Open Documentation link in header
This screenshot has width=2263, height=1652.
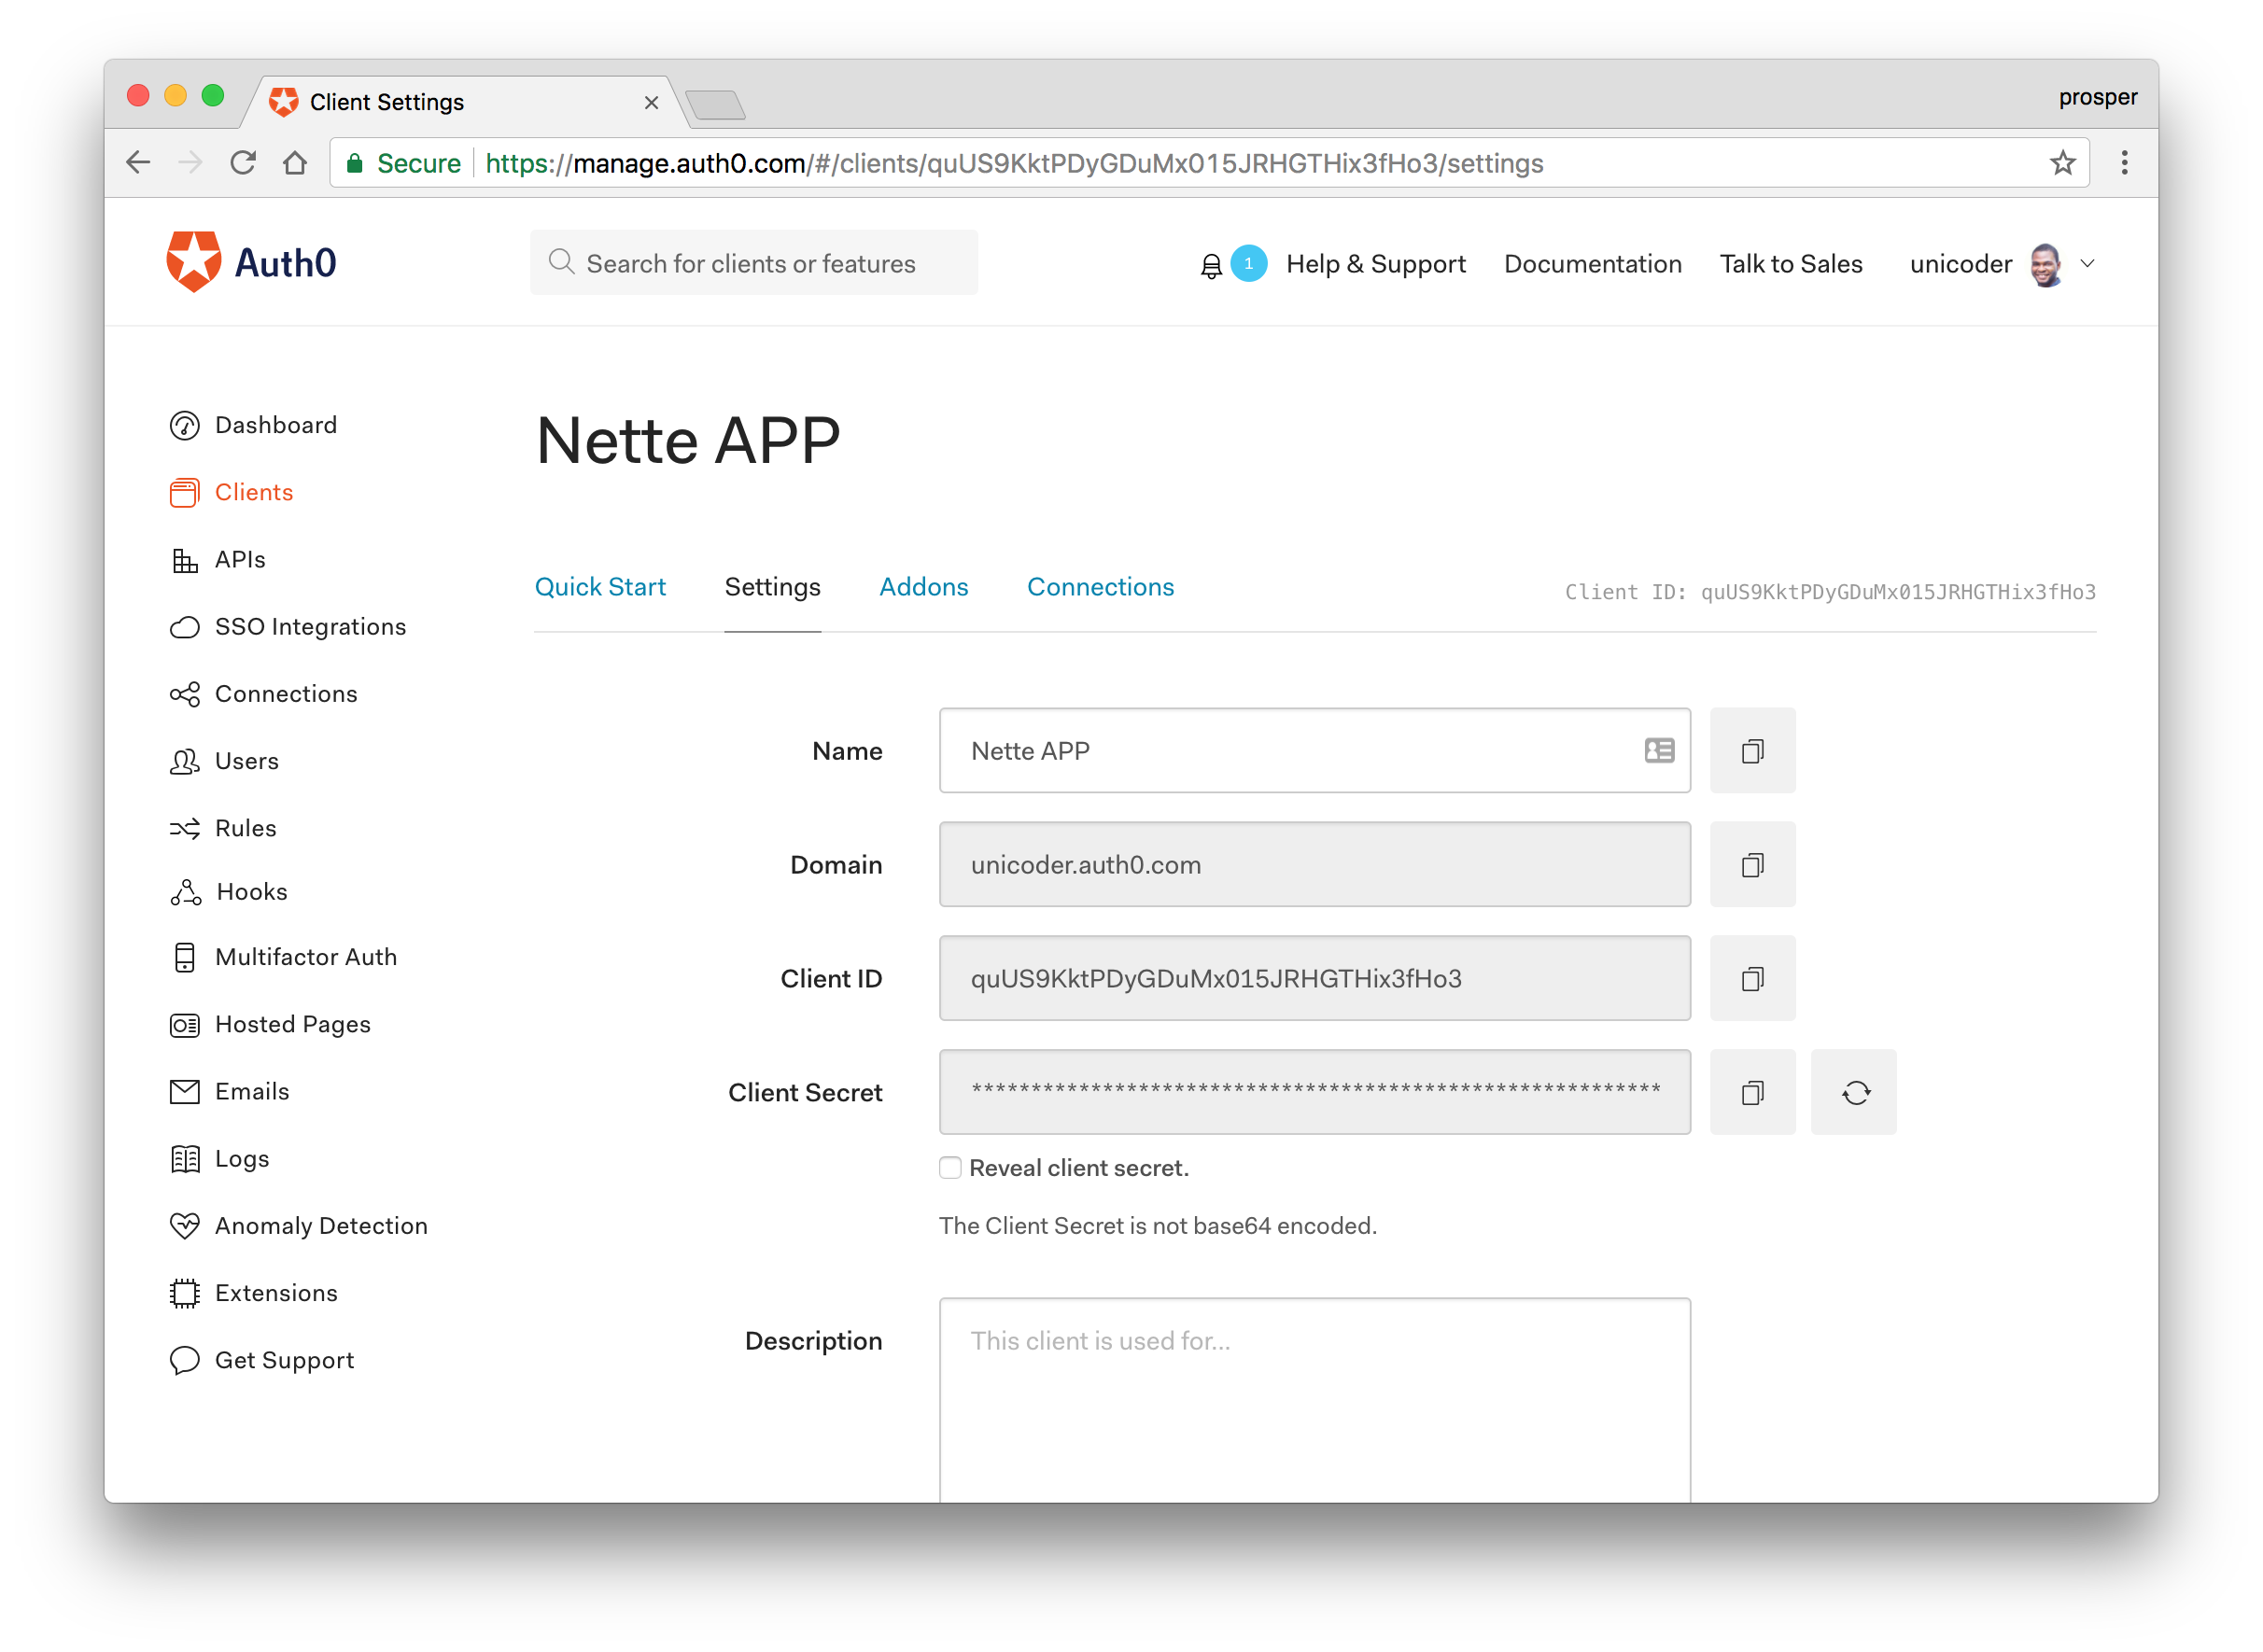(x=1588, y=263)
